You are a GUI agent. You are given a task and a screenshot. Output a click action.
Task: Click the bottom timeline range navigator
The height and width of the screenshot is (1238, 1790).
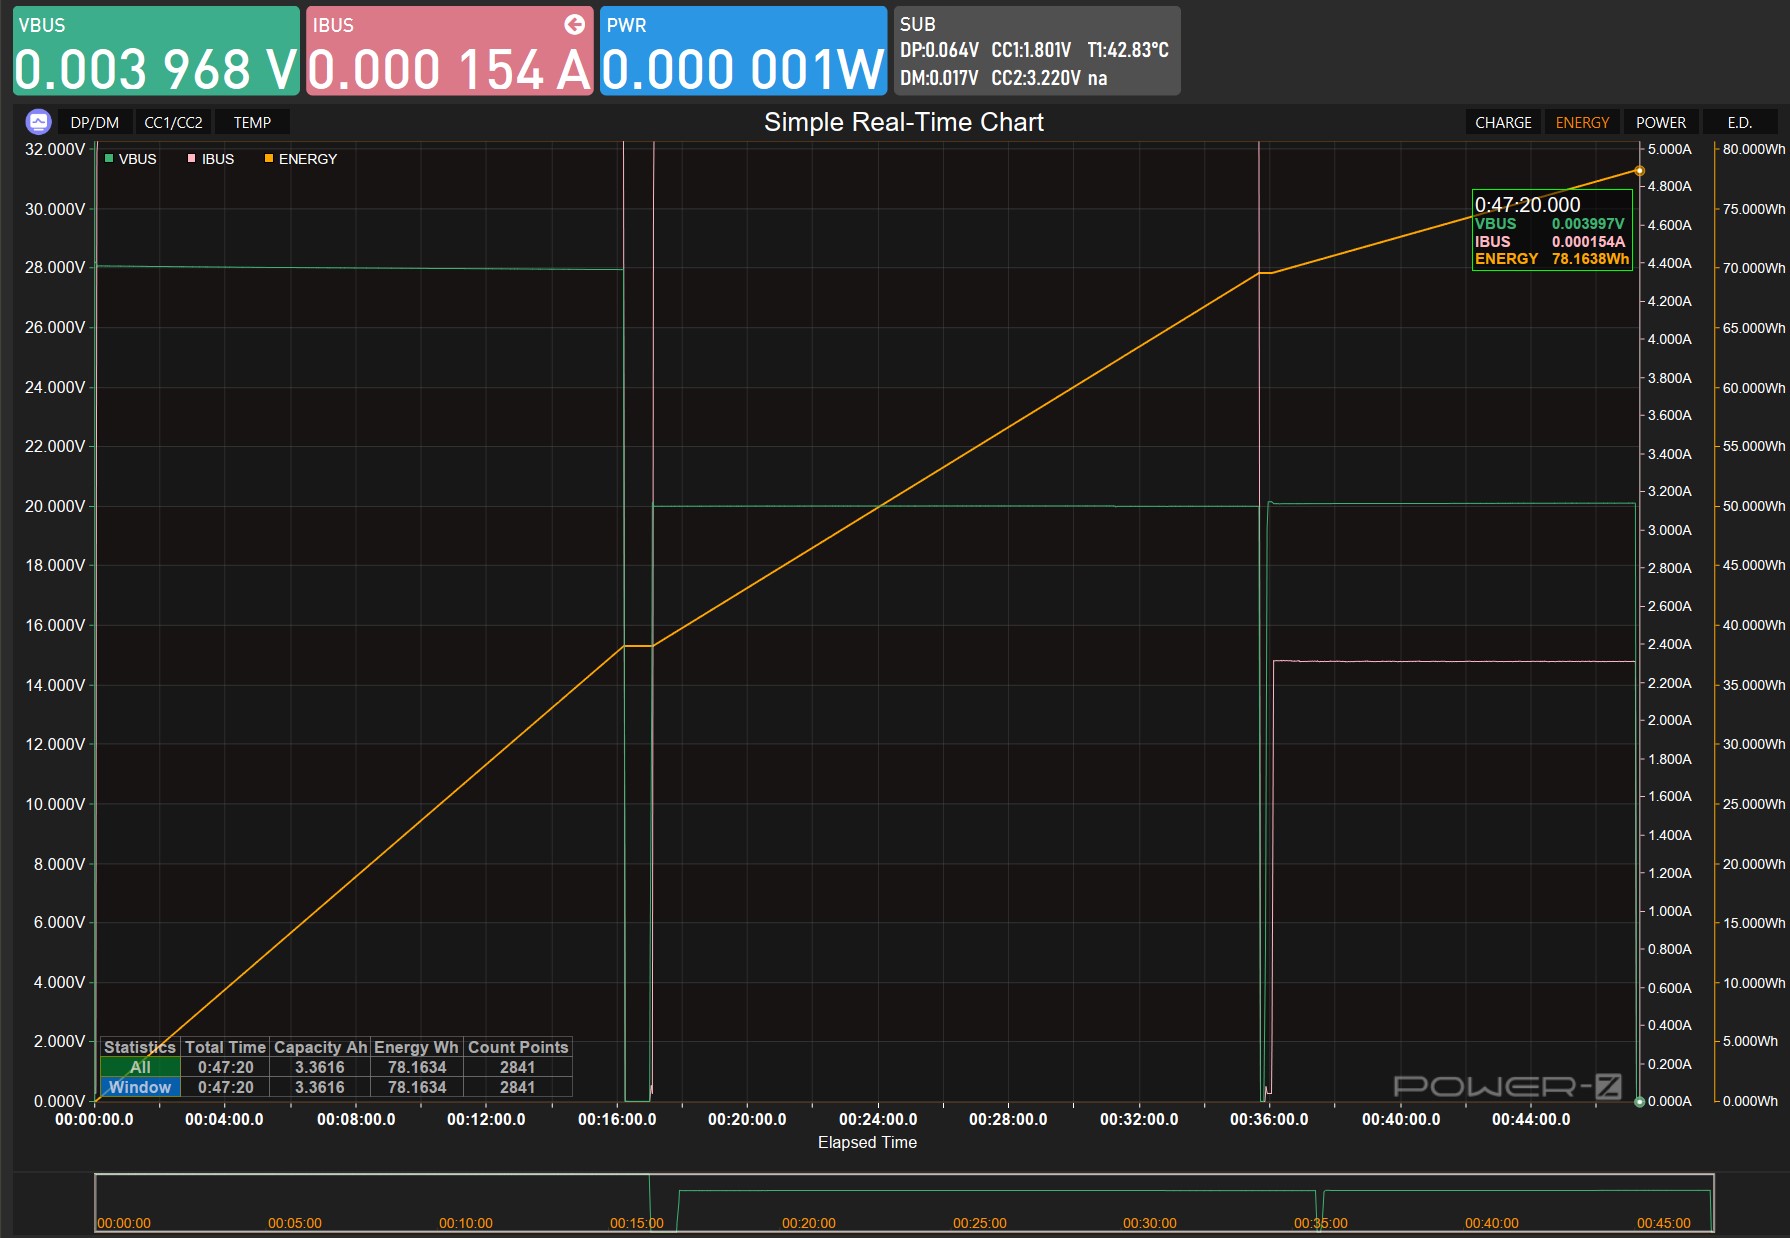point(904,1202)
